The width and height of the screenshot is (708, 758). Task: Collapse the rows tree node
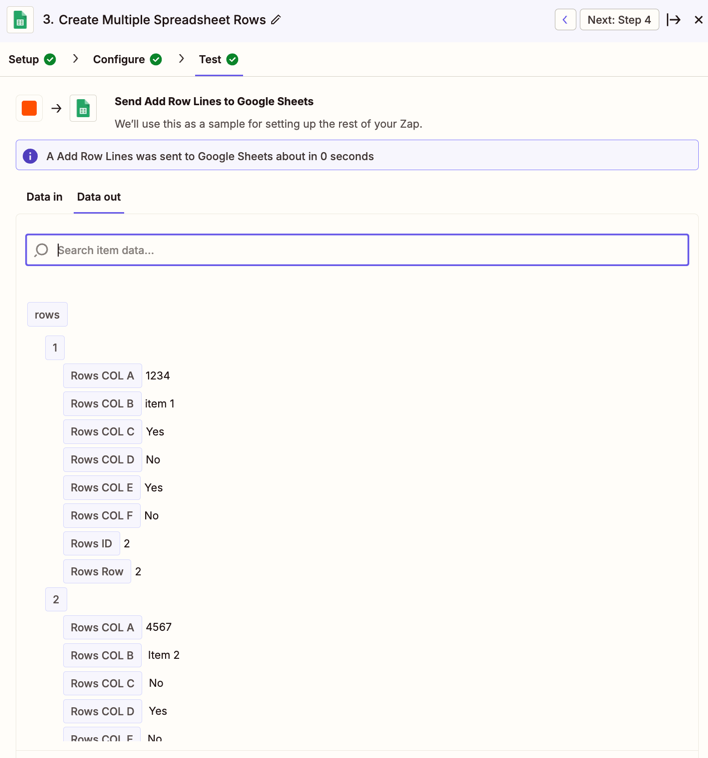tap(47, 315)
